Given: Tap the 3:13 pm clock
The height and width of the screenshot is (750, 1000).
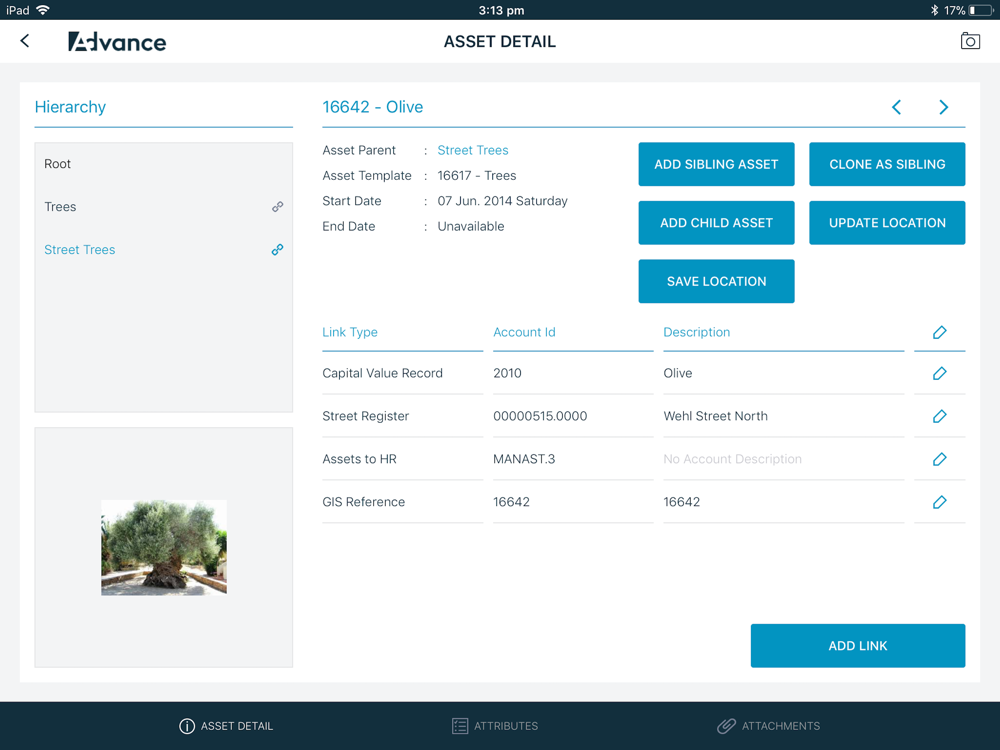Looking at the screenshot, I should (x=501, y=10).
